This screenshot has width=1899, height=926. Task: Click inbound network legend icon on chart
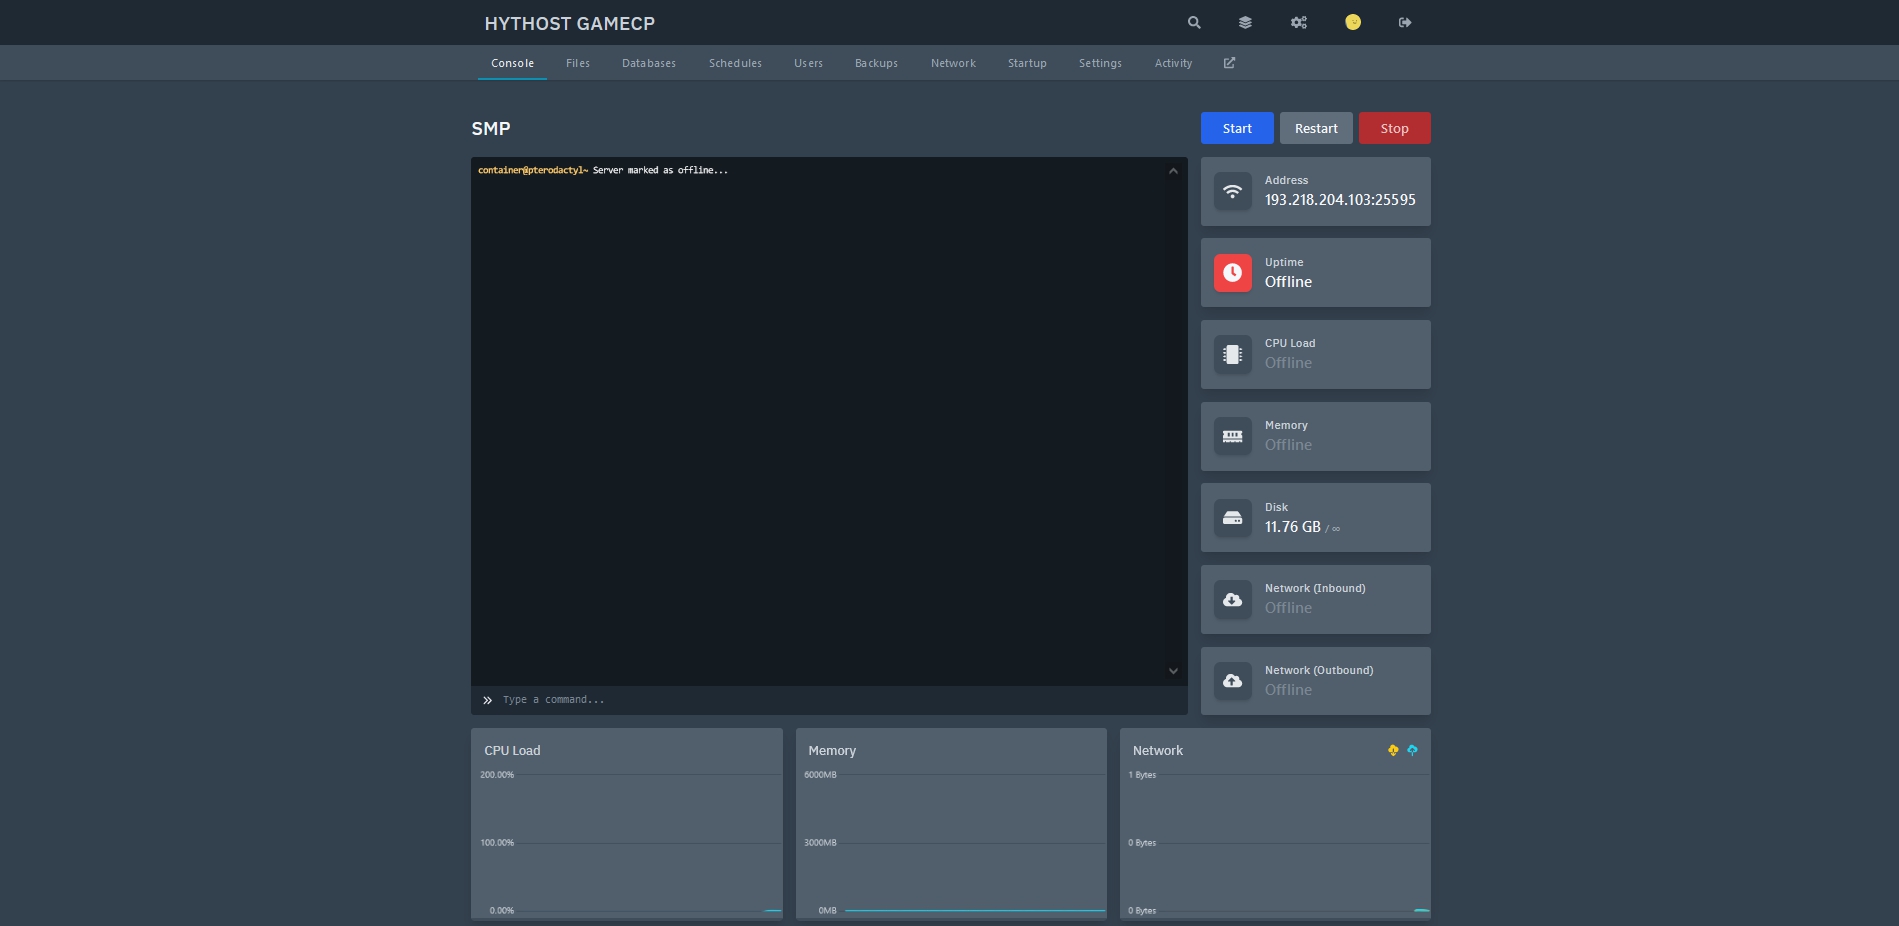pyautogui.click(x=1393, y=750)
